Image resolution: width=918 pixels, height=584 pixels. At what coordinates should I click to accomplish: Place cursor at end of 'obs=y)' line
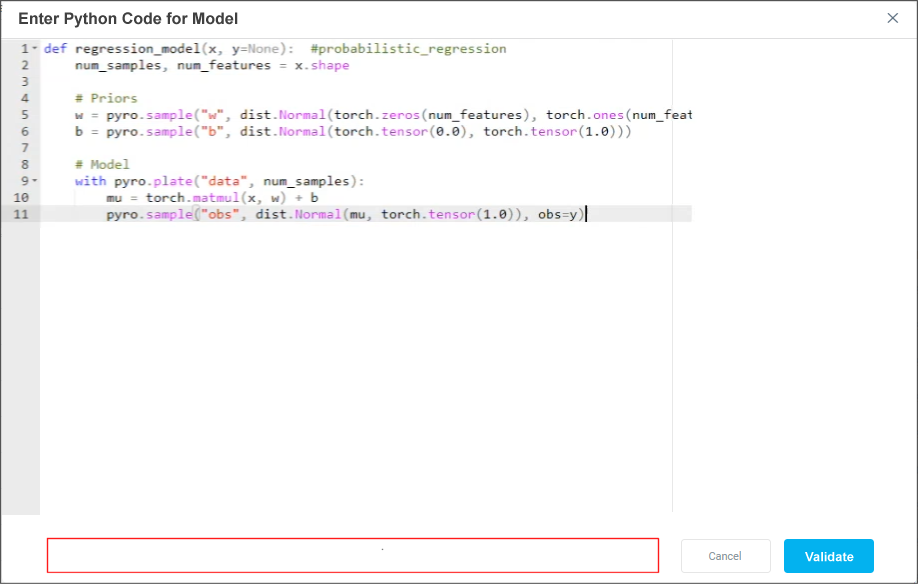[585, 214]
